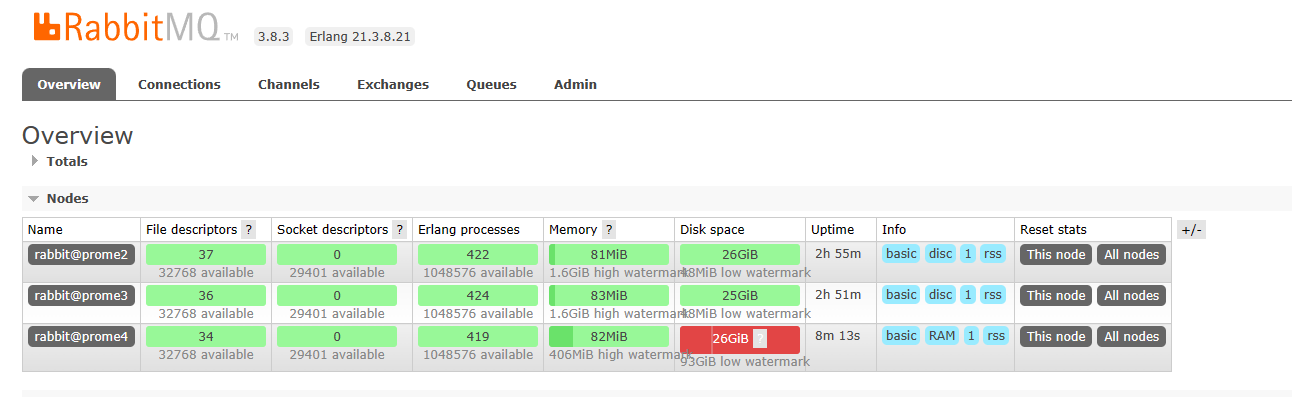Click the version label 3.8.3
Screen dimensions: 1292x397
pyautogui.click(x=273, y=36)
